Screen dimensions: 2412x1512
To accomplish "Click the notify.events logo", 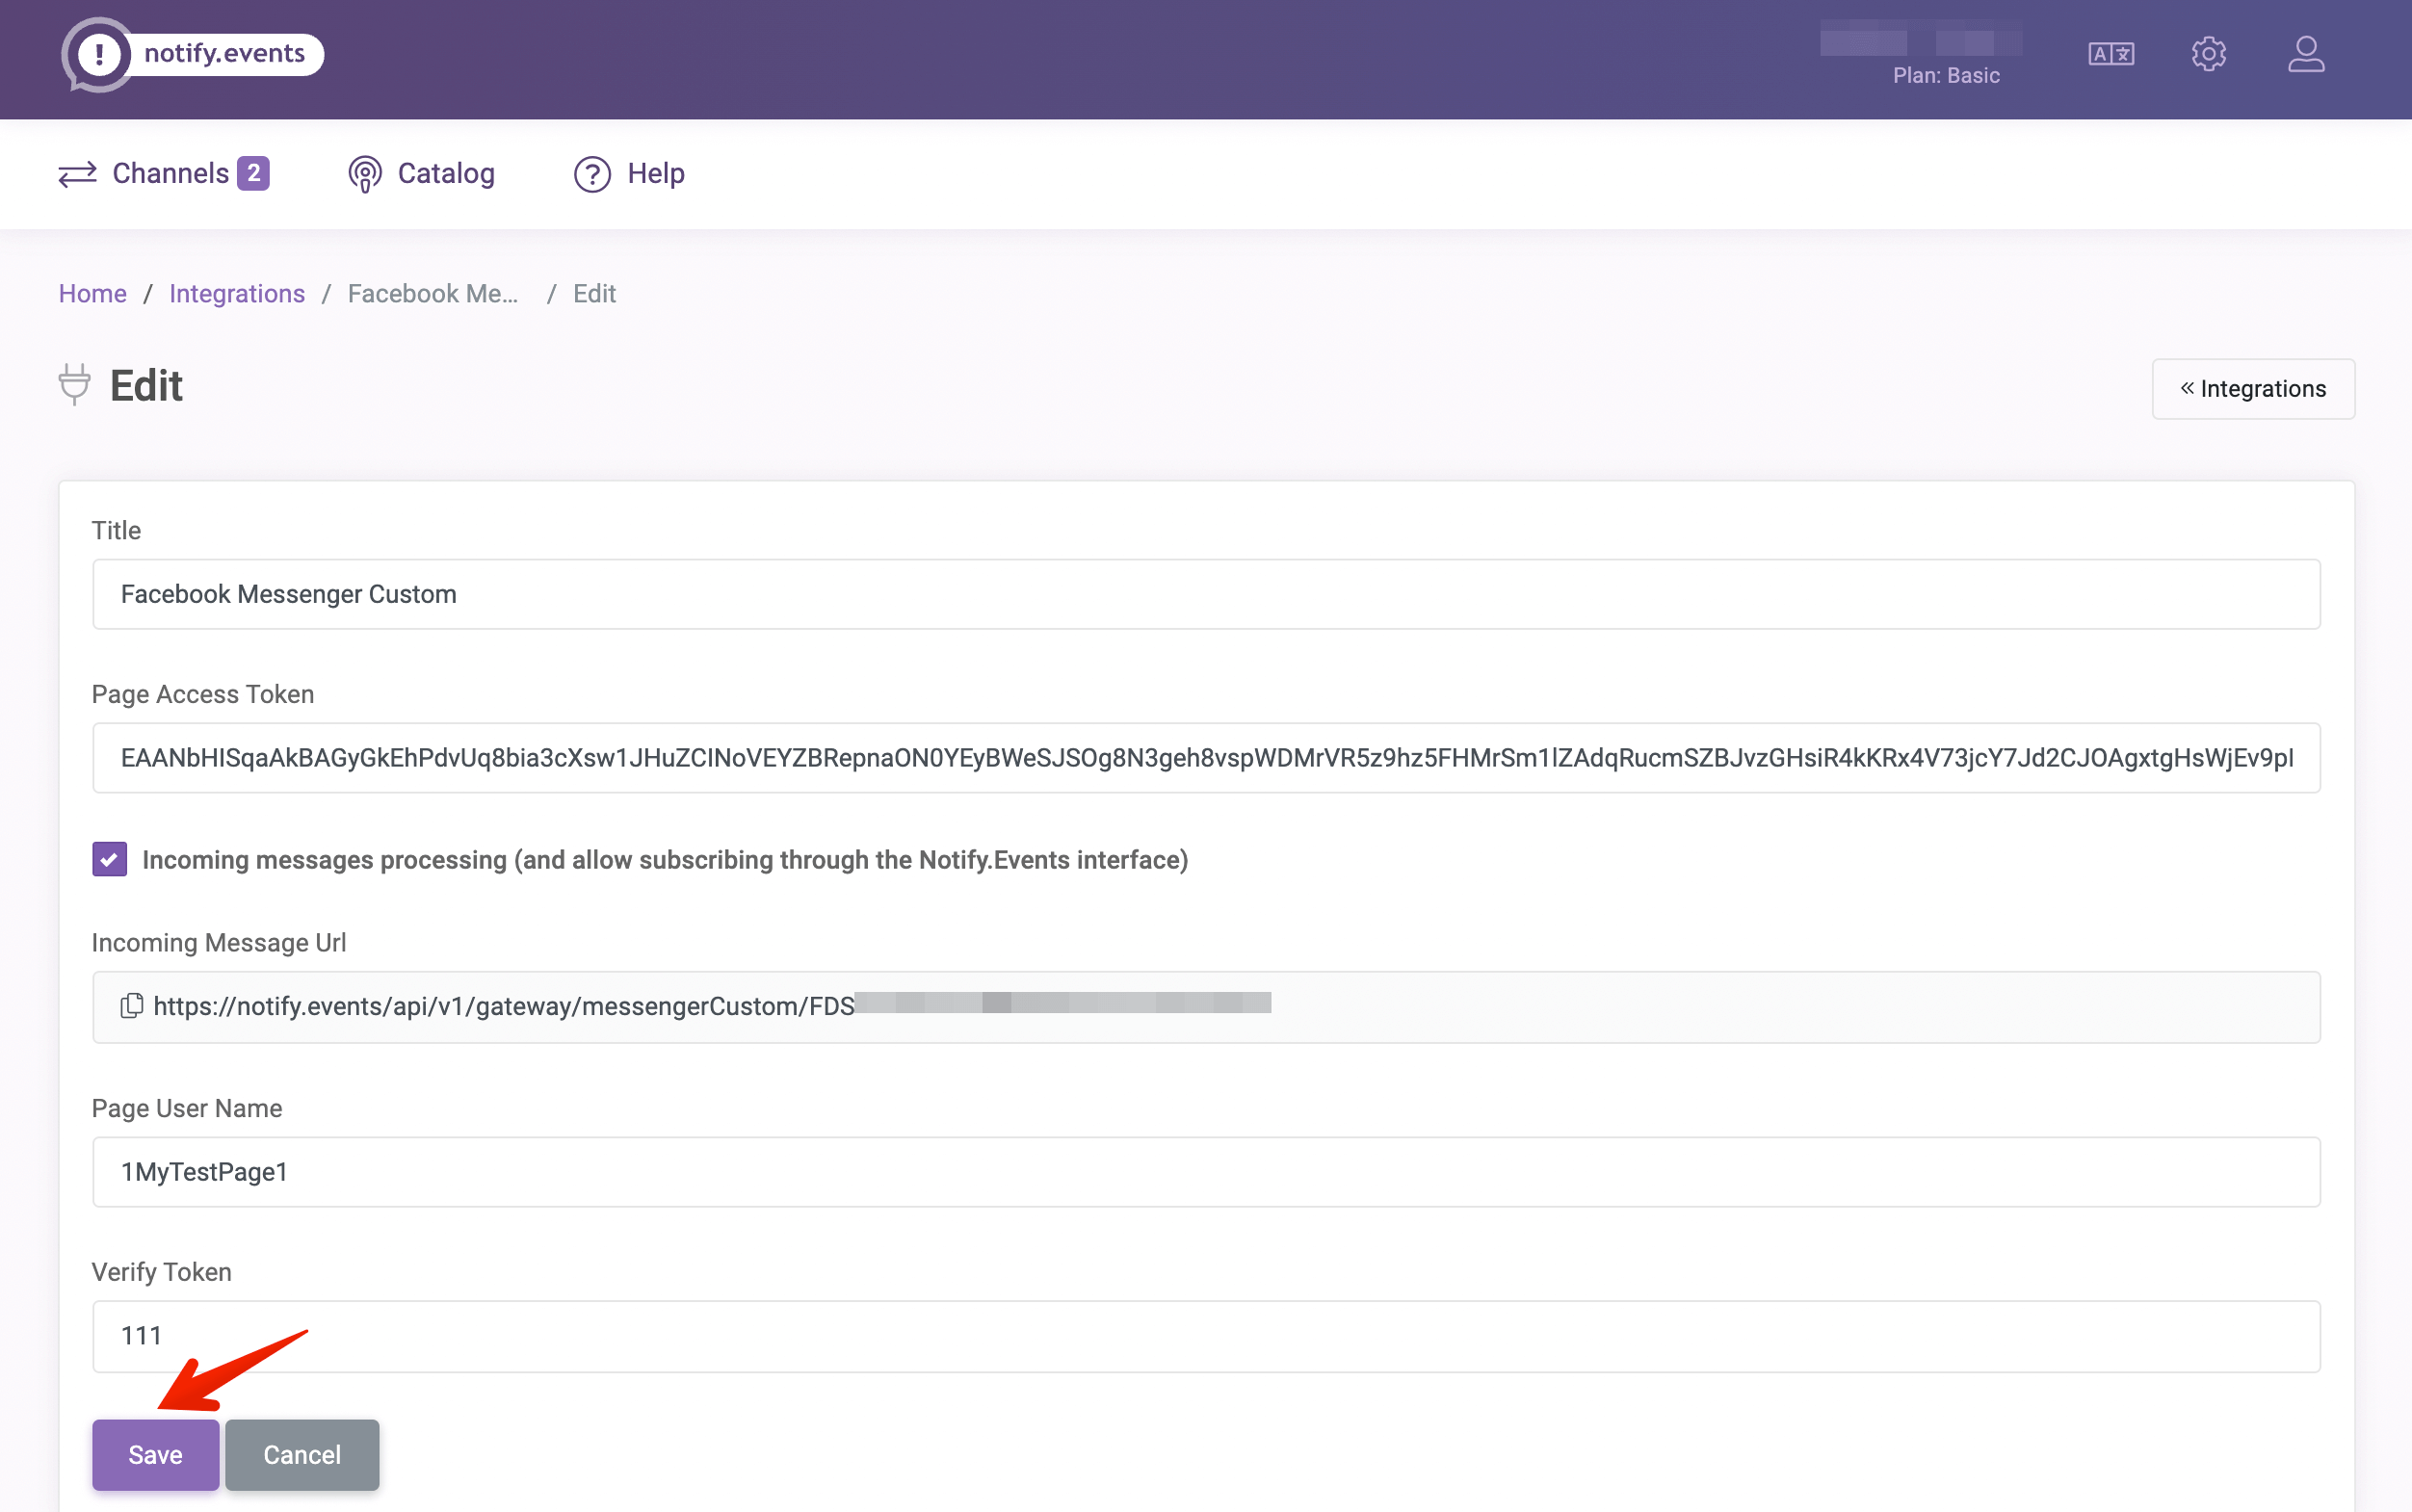I will (192, 55).
